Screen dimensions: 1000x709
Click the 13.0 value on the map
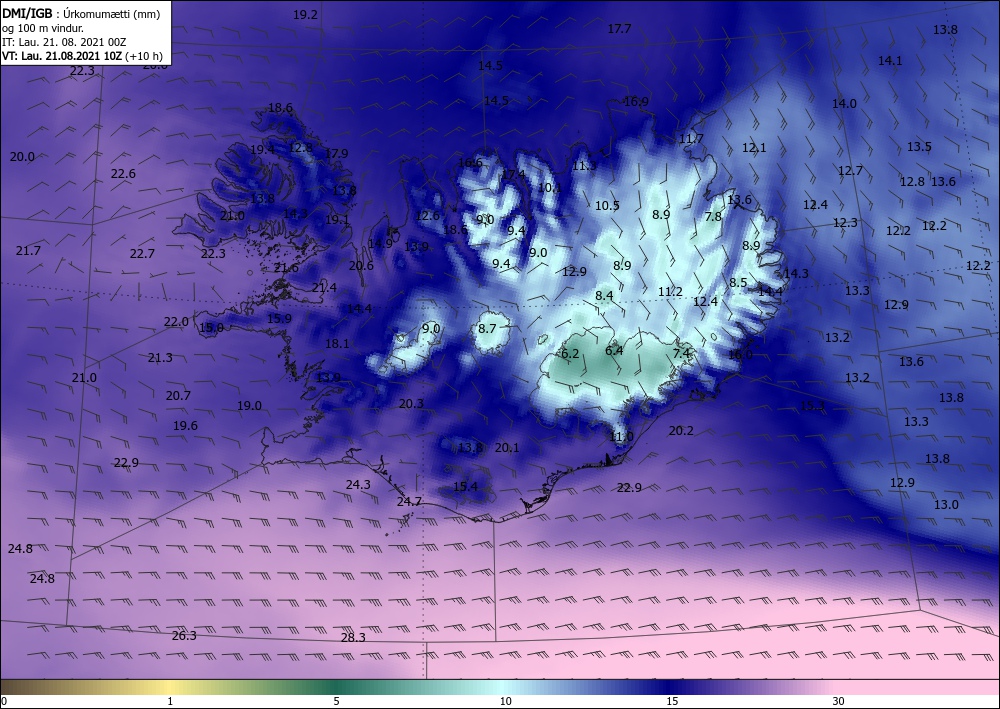coord(946,504)
